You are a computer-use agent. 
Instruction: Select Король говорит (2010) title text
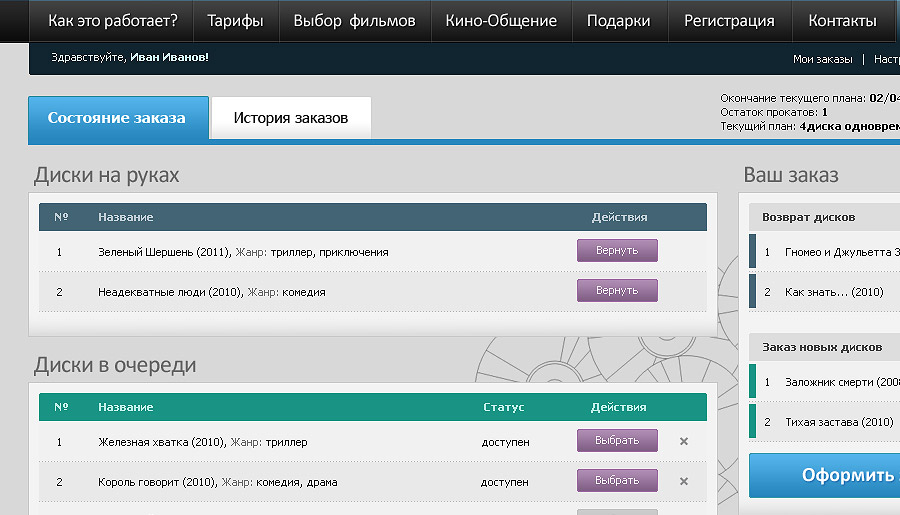point(156,482)
